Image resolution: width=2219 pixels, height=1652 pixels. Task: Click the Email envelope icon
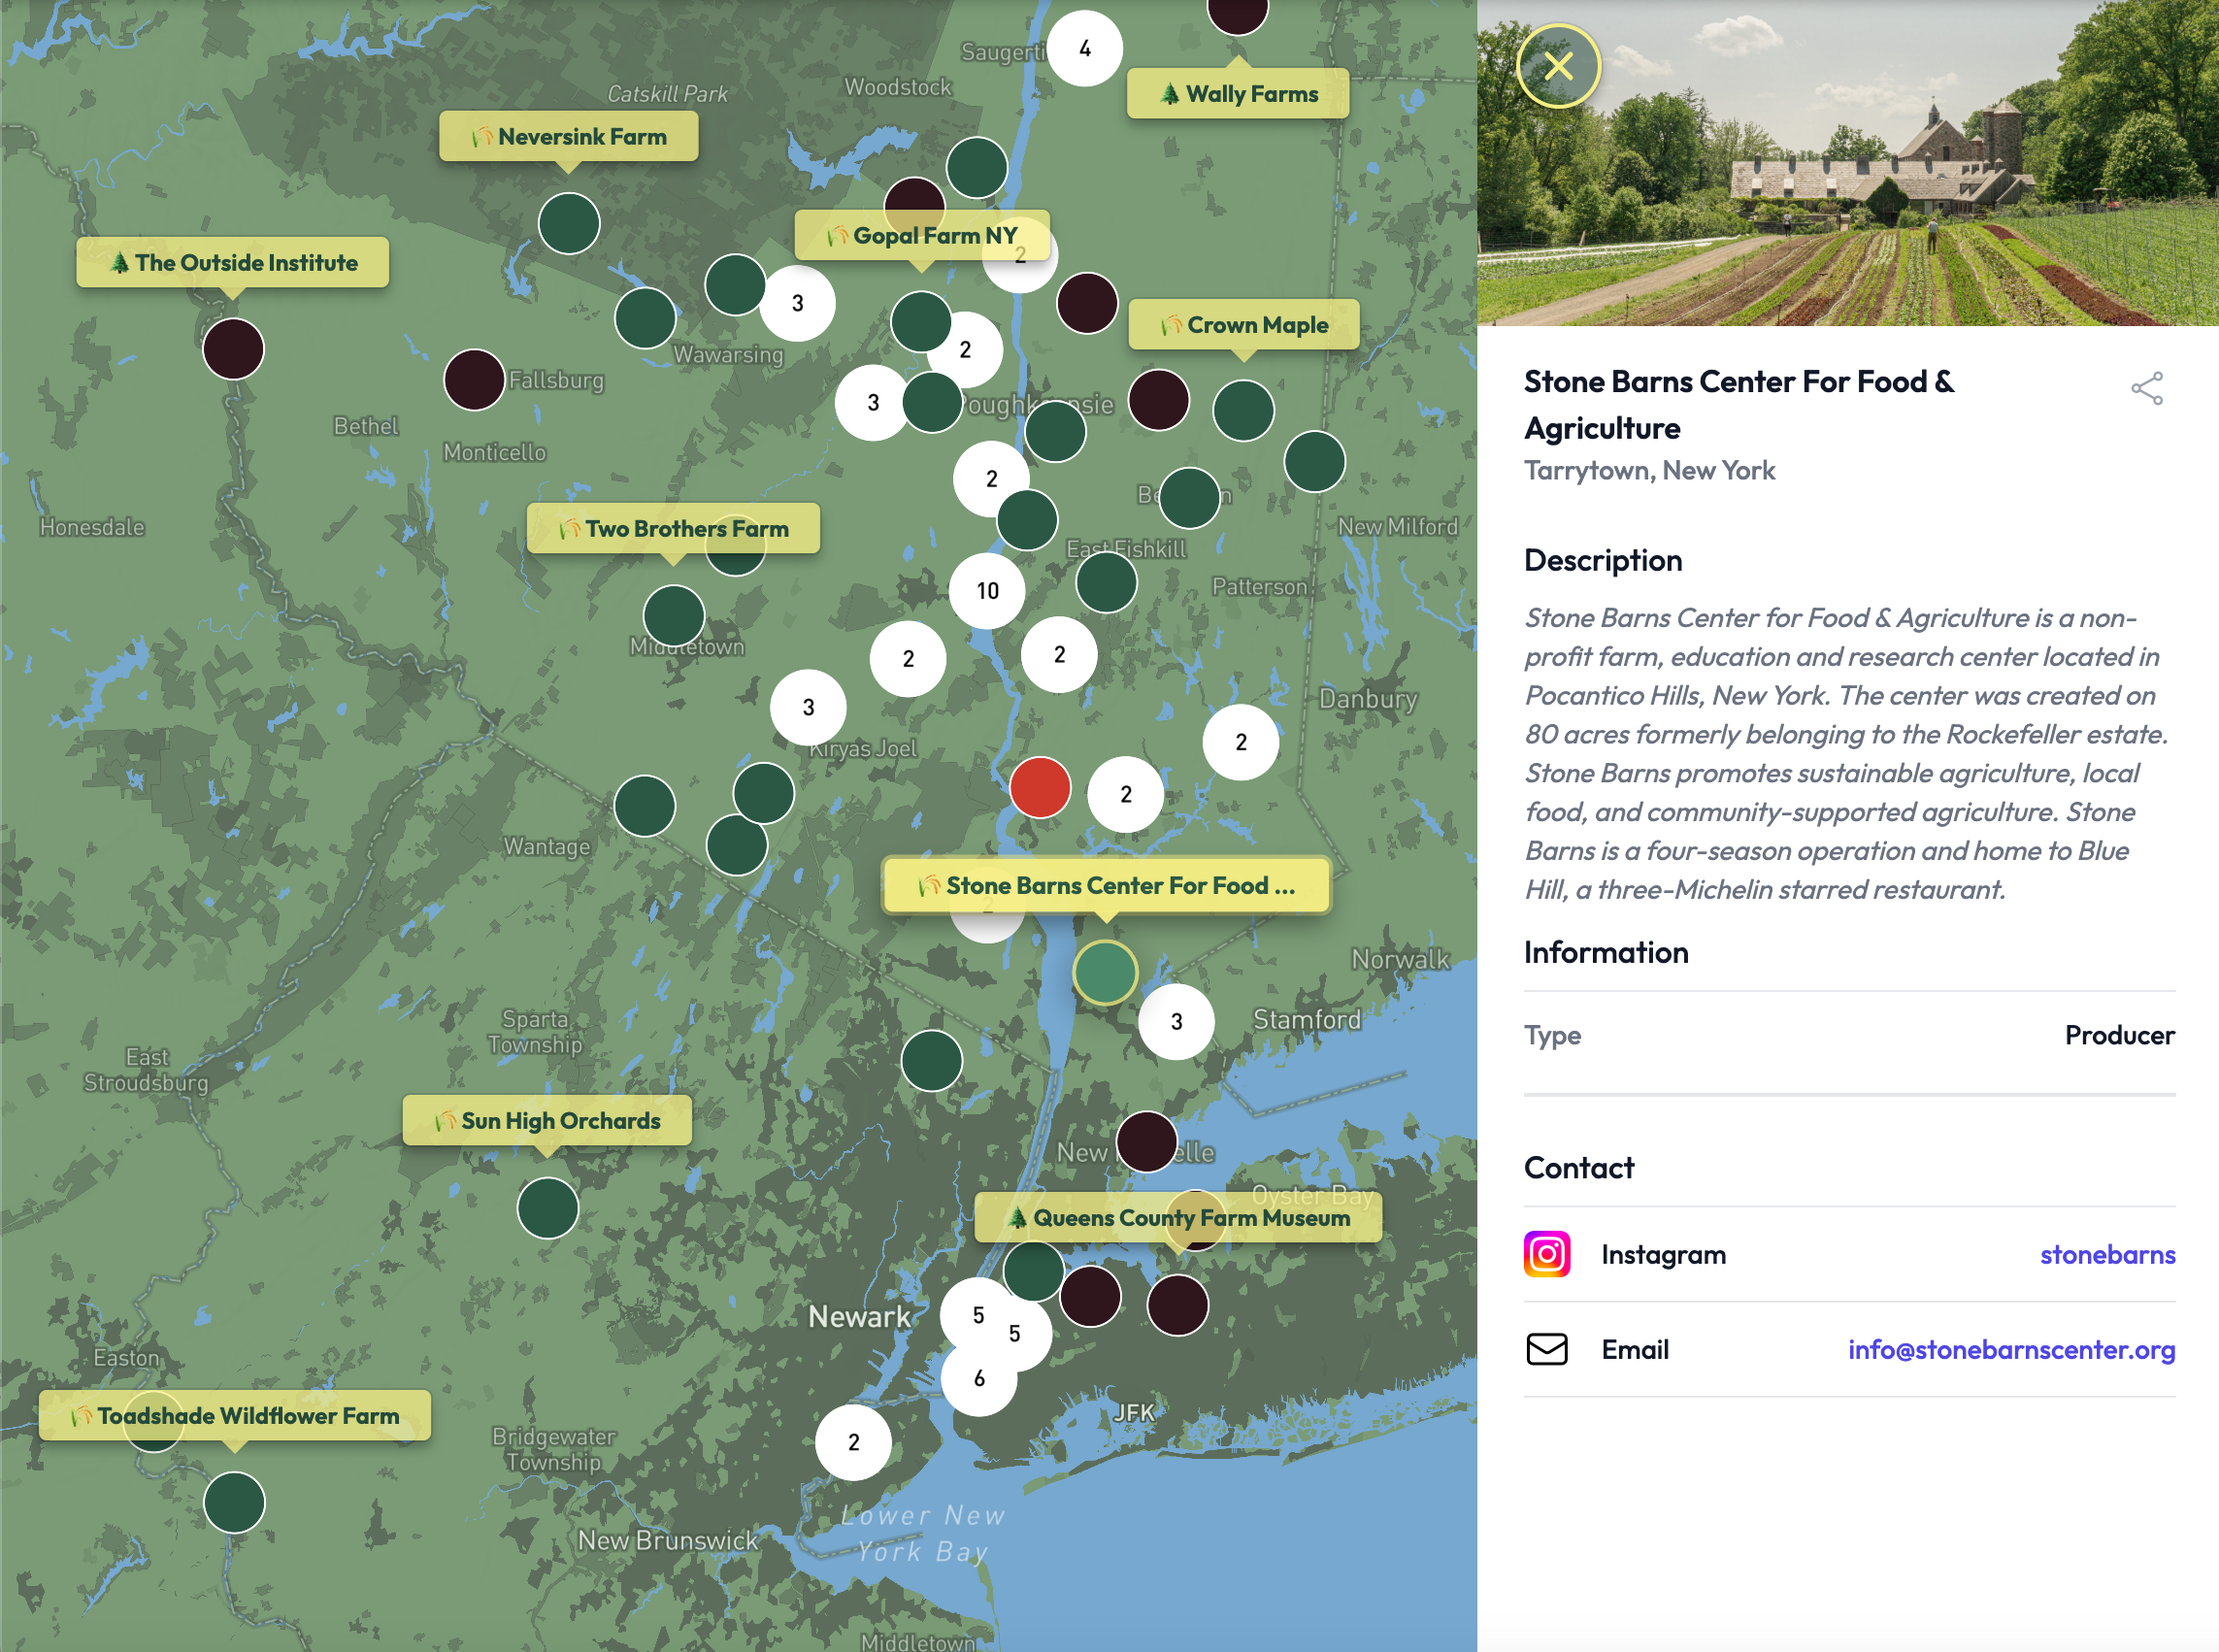(1546, 1349)
